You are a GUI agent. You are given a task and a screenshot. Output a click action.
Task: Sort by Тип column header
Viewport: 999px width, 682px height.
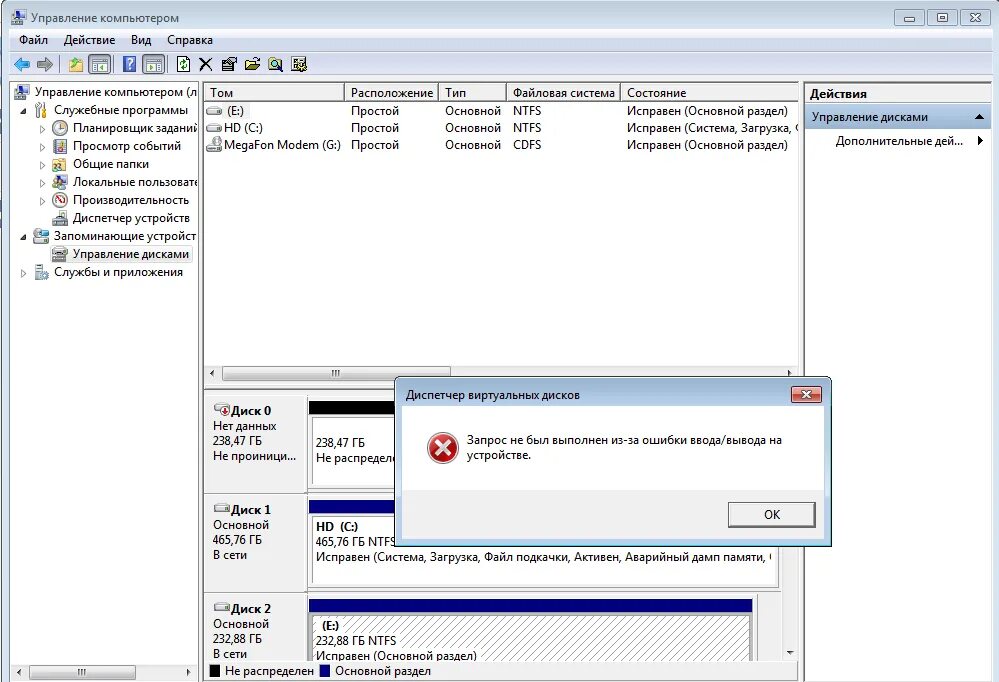pyautogui.click(x=472, y=92)
